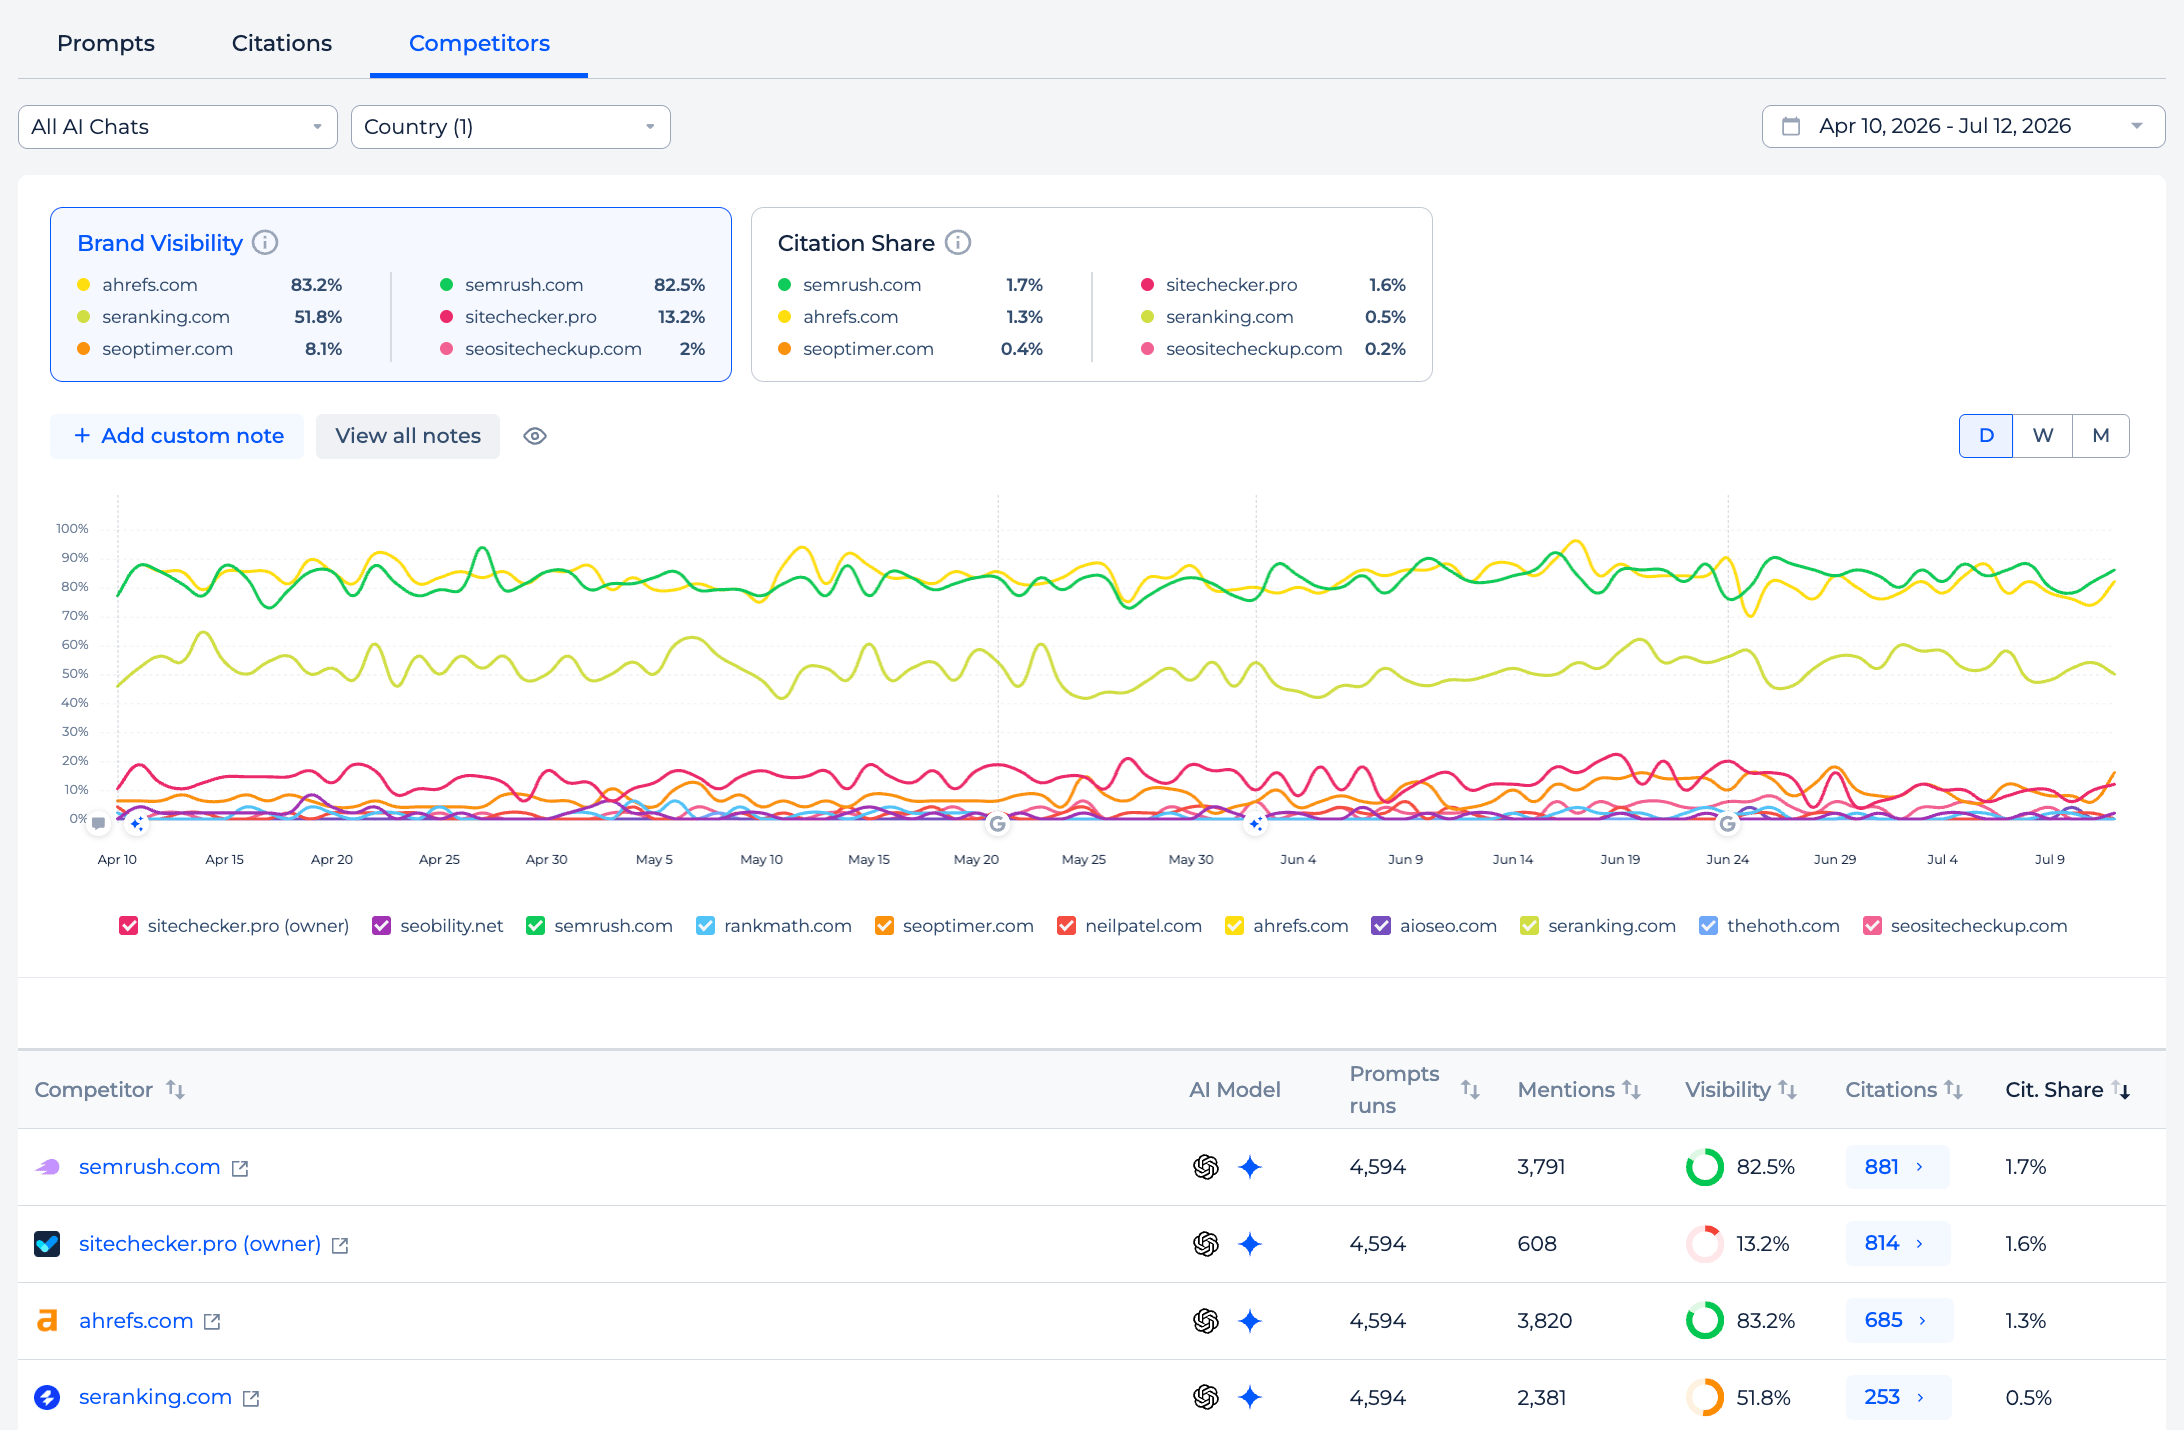Open the All AI Chats dropdown
The height and width of the screenshot is (1430, 2184).
coord(178,127)
